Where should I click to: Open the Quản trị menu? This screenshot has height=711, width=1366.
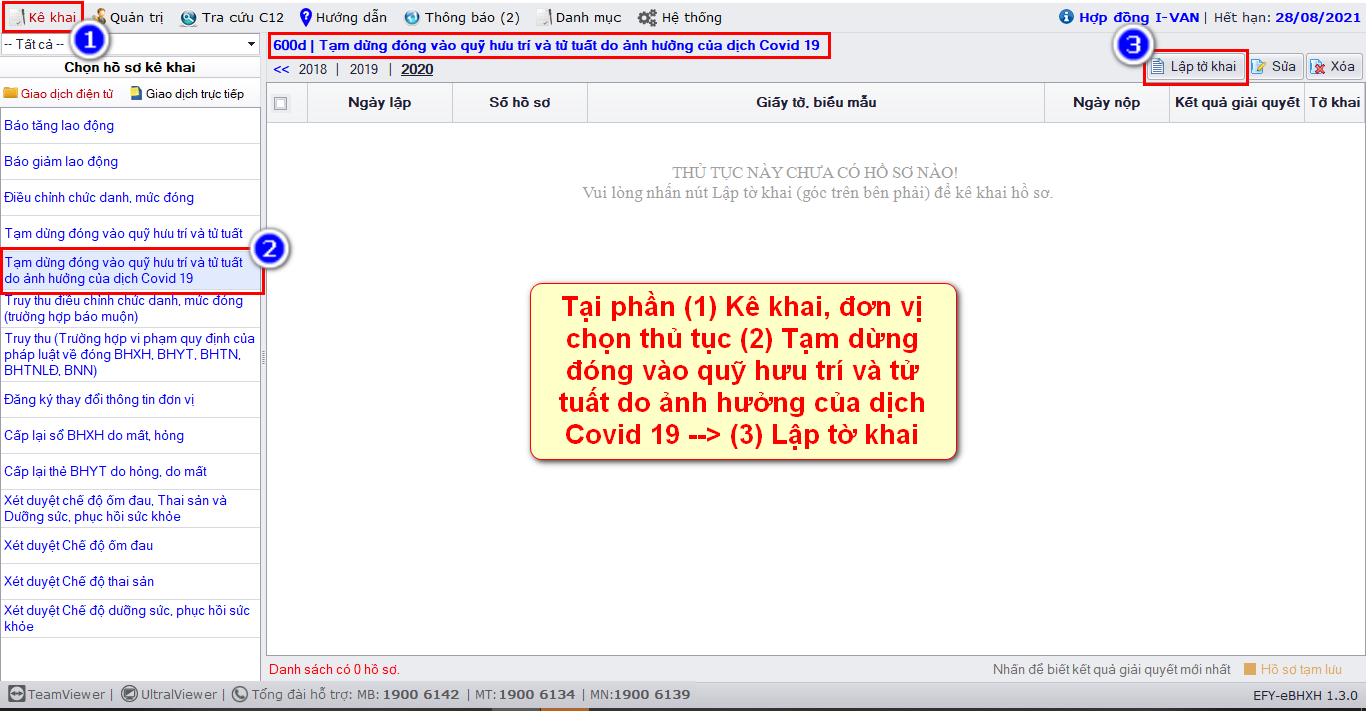(x=129, y=17)
